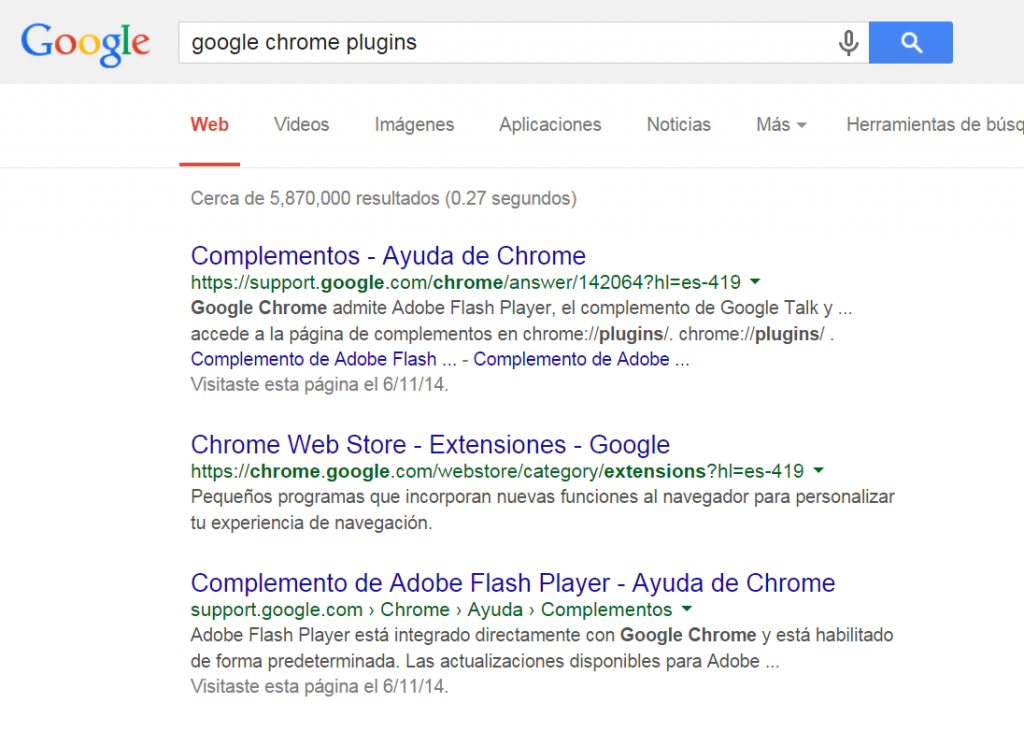1024x732 pixels.
Task: Select the Web results tab
Action: (x=209, y=124)
